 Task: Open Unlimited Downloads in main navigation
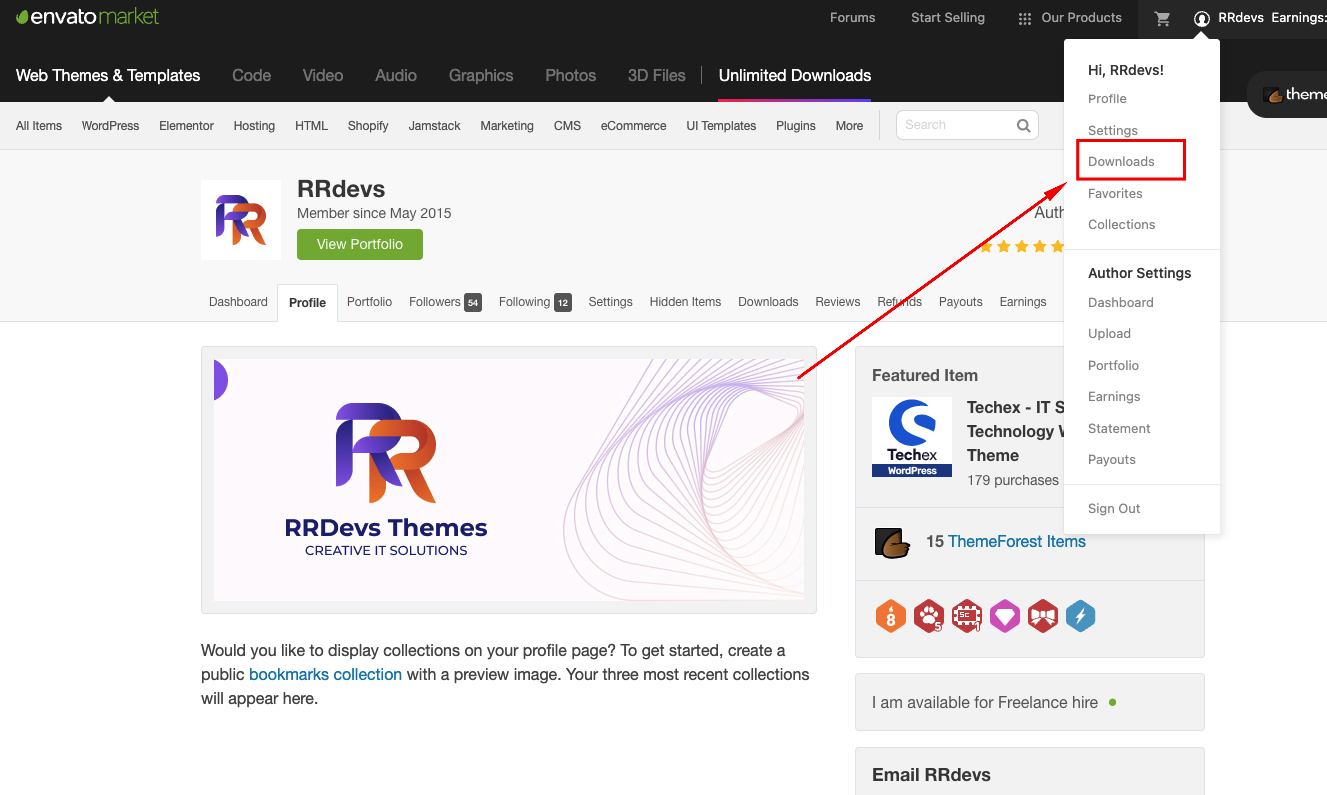tap(794, 75)
